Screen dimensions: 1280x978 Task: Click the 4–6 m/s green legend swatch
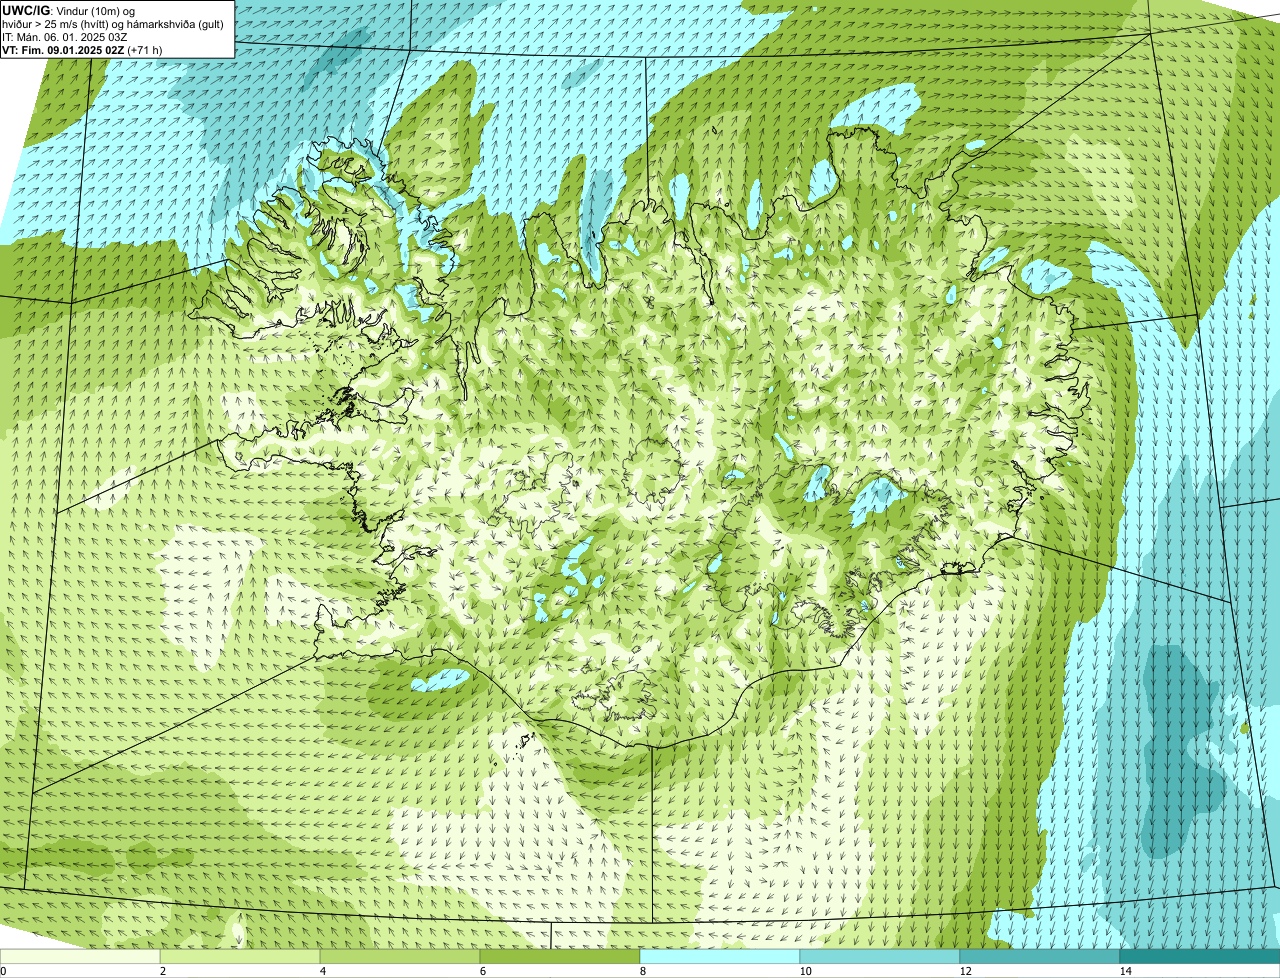tap(400, 956)
